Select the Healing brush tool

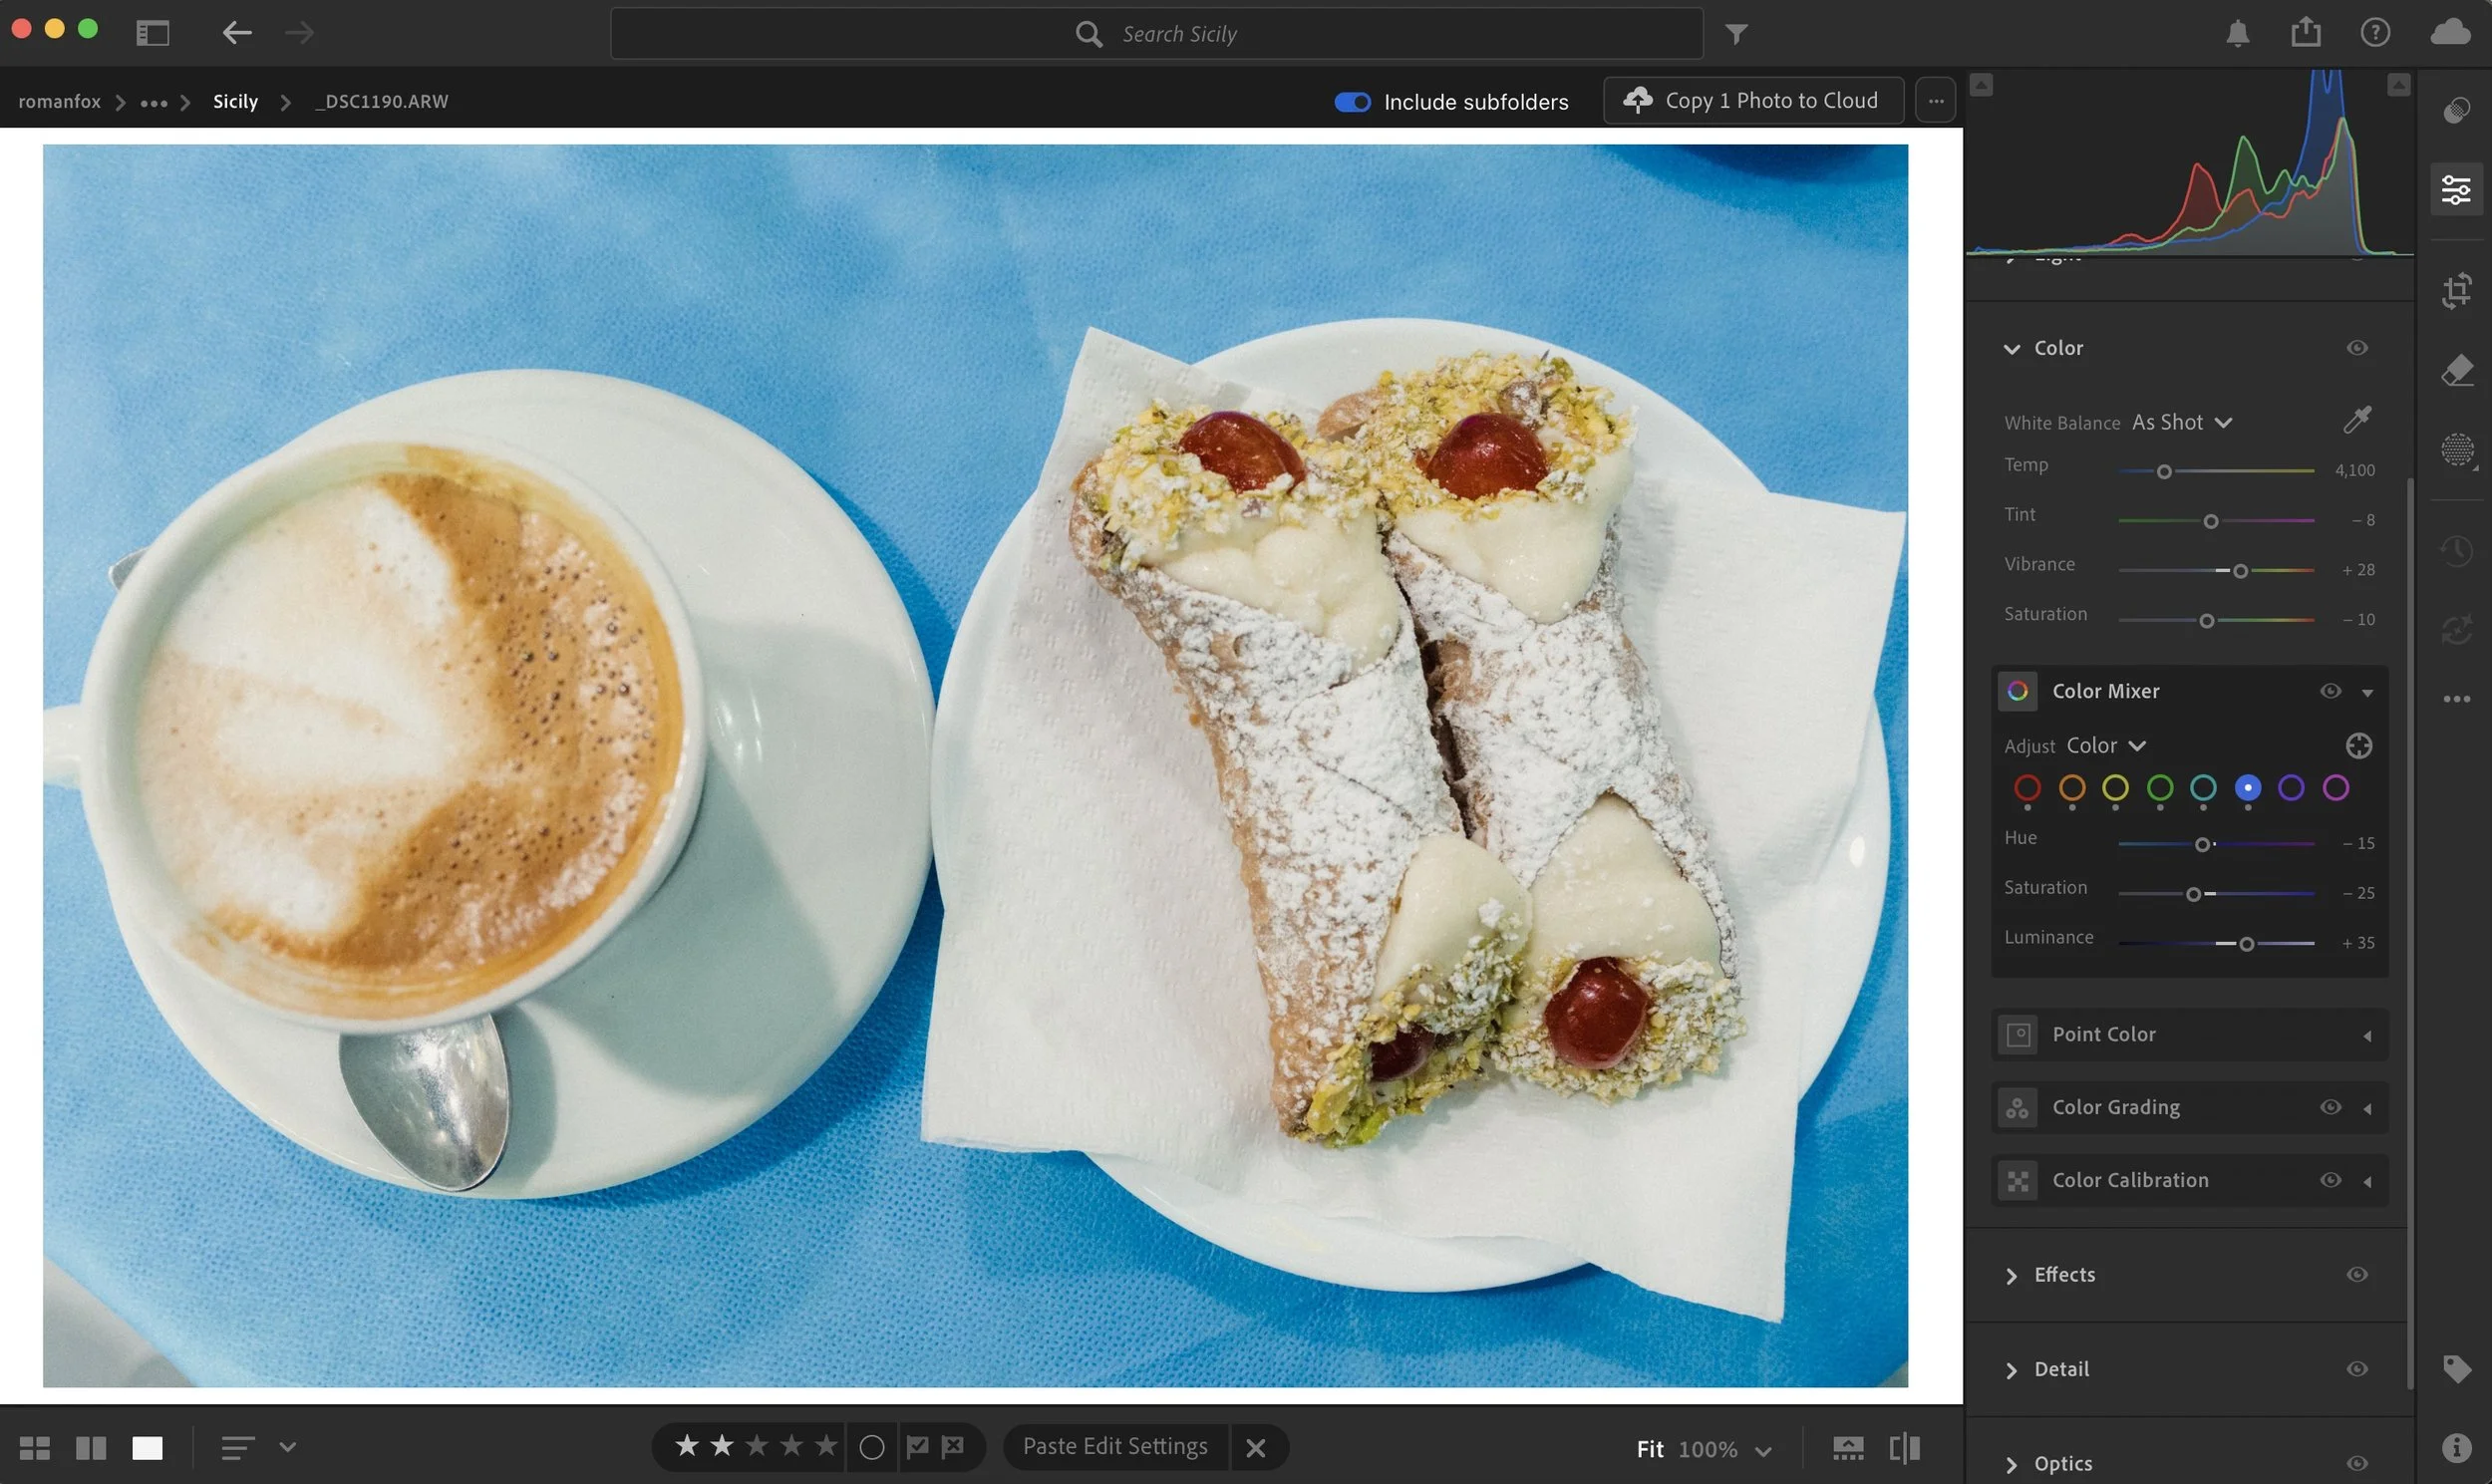[x=2456, y=371]
